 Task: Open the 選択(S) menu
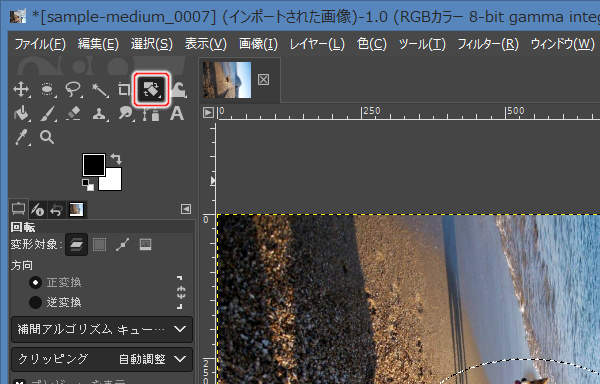point(152,45)
